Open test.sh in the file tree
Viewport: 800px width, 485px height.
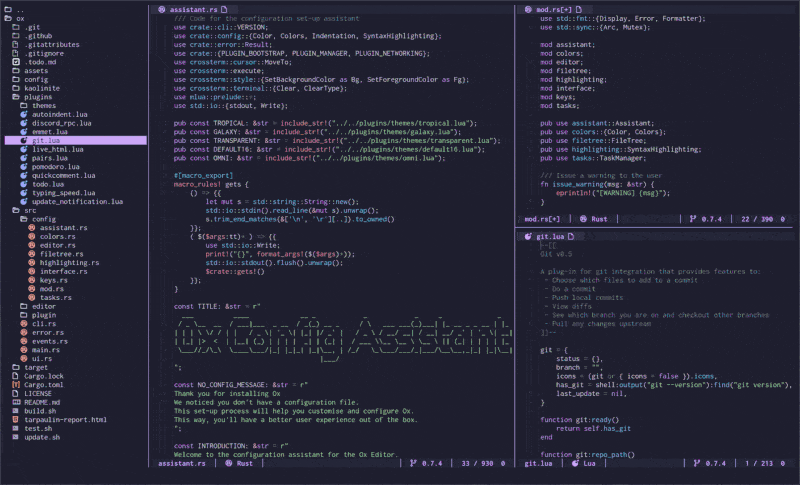(x=38, y=428)
